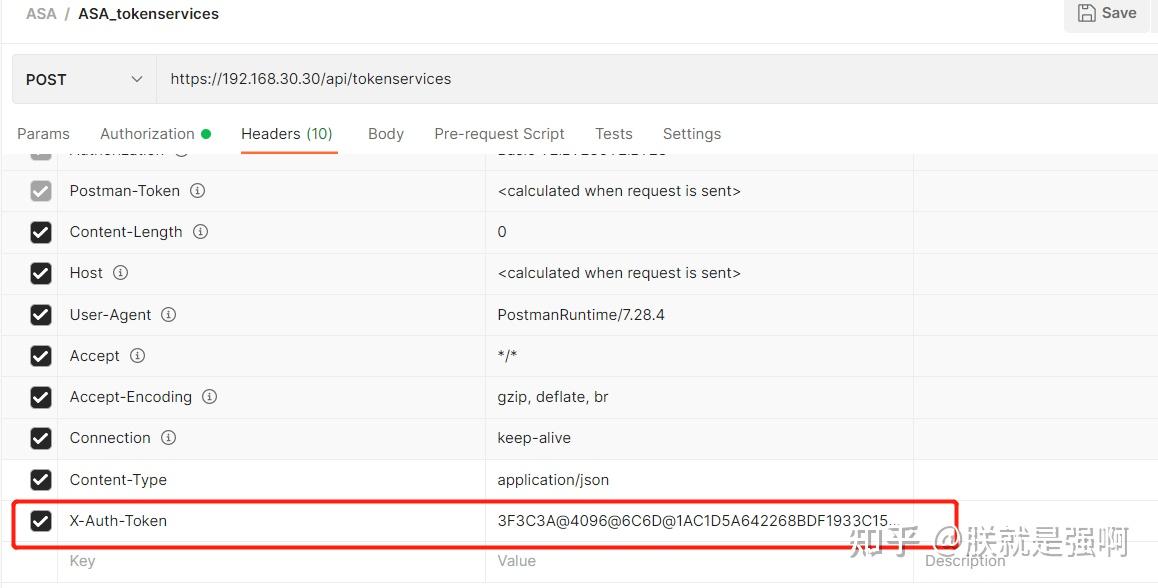Viewport: 1158px width, 588px height.
Task: Click the Save button
Action: [1106, 13]
